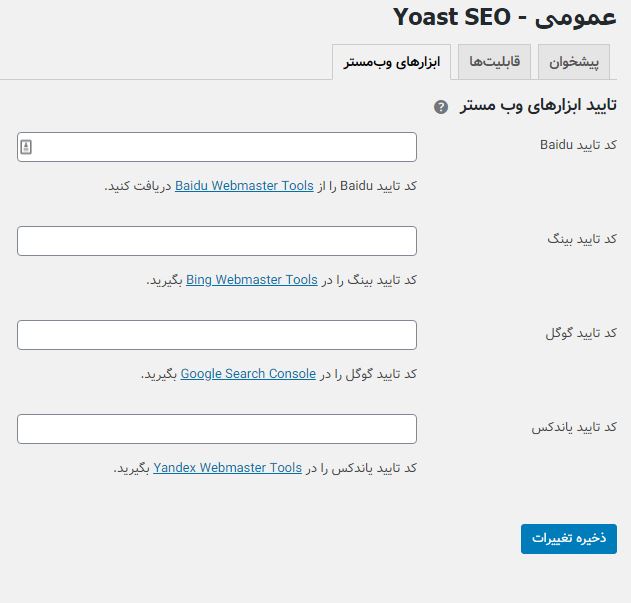Click into the کد تایید بینگ field

click(217, 241)
